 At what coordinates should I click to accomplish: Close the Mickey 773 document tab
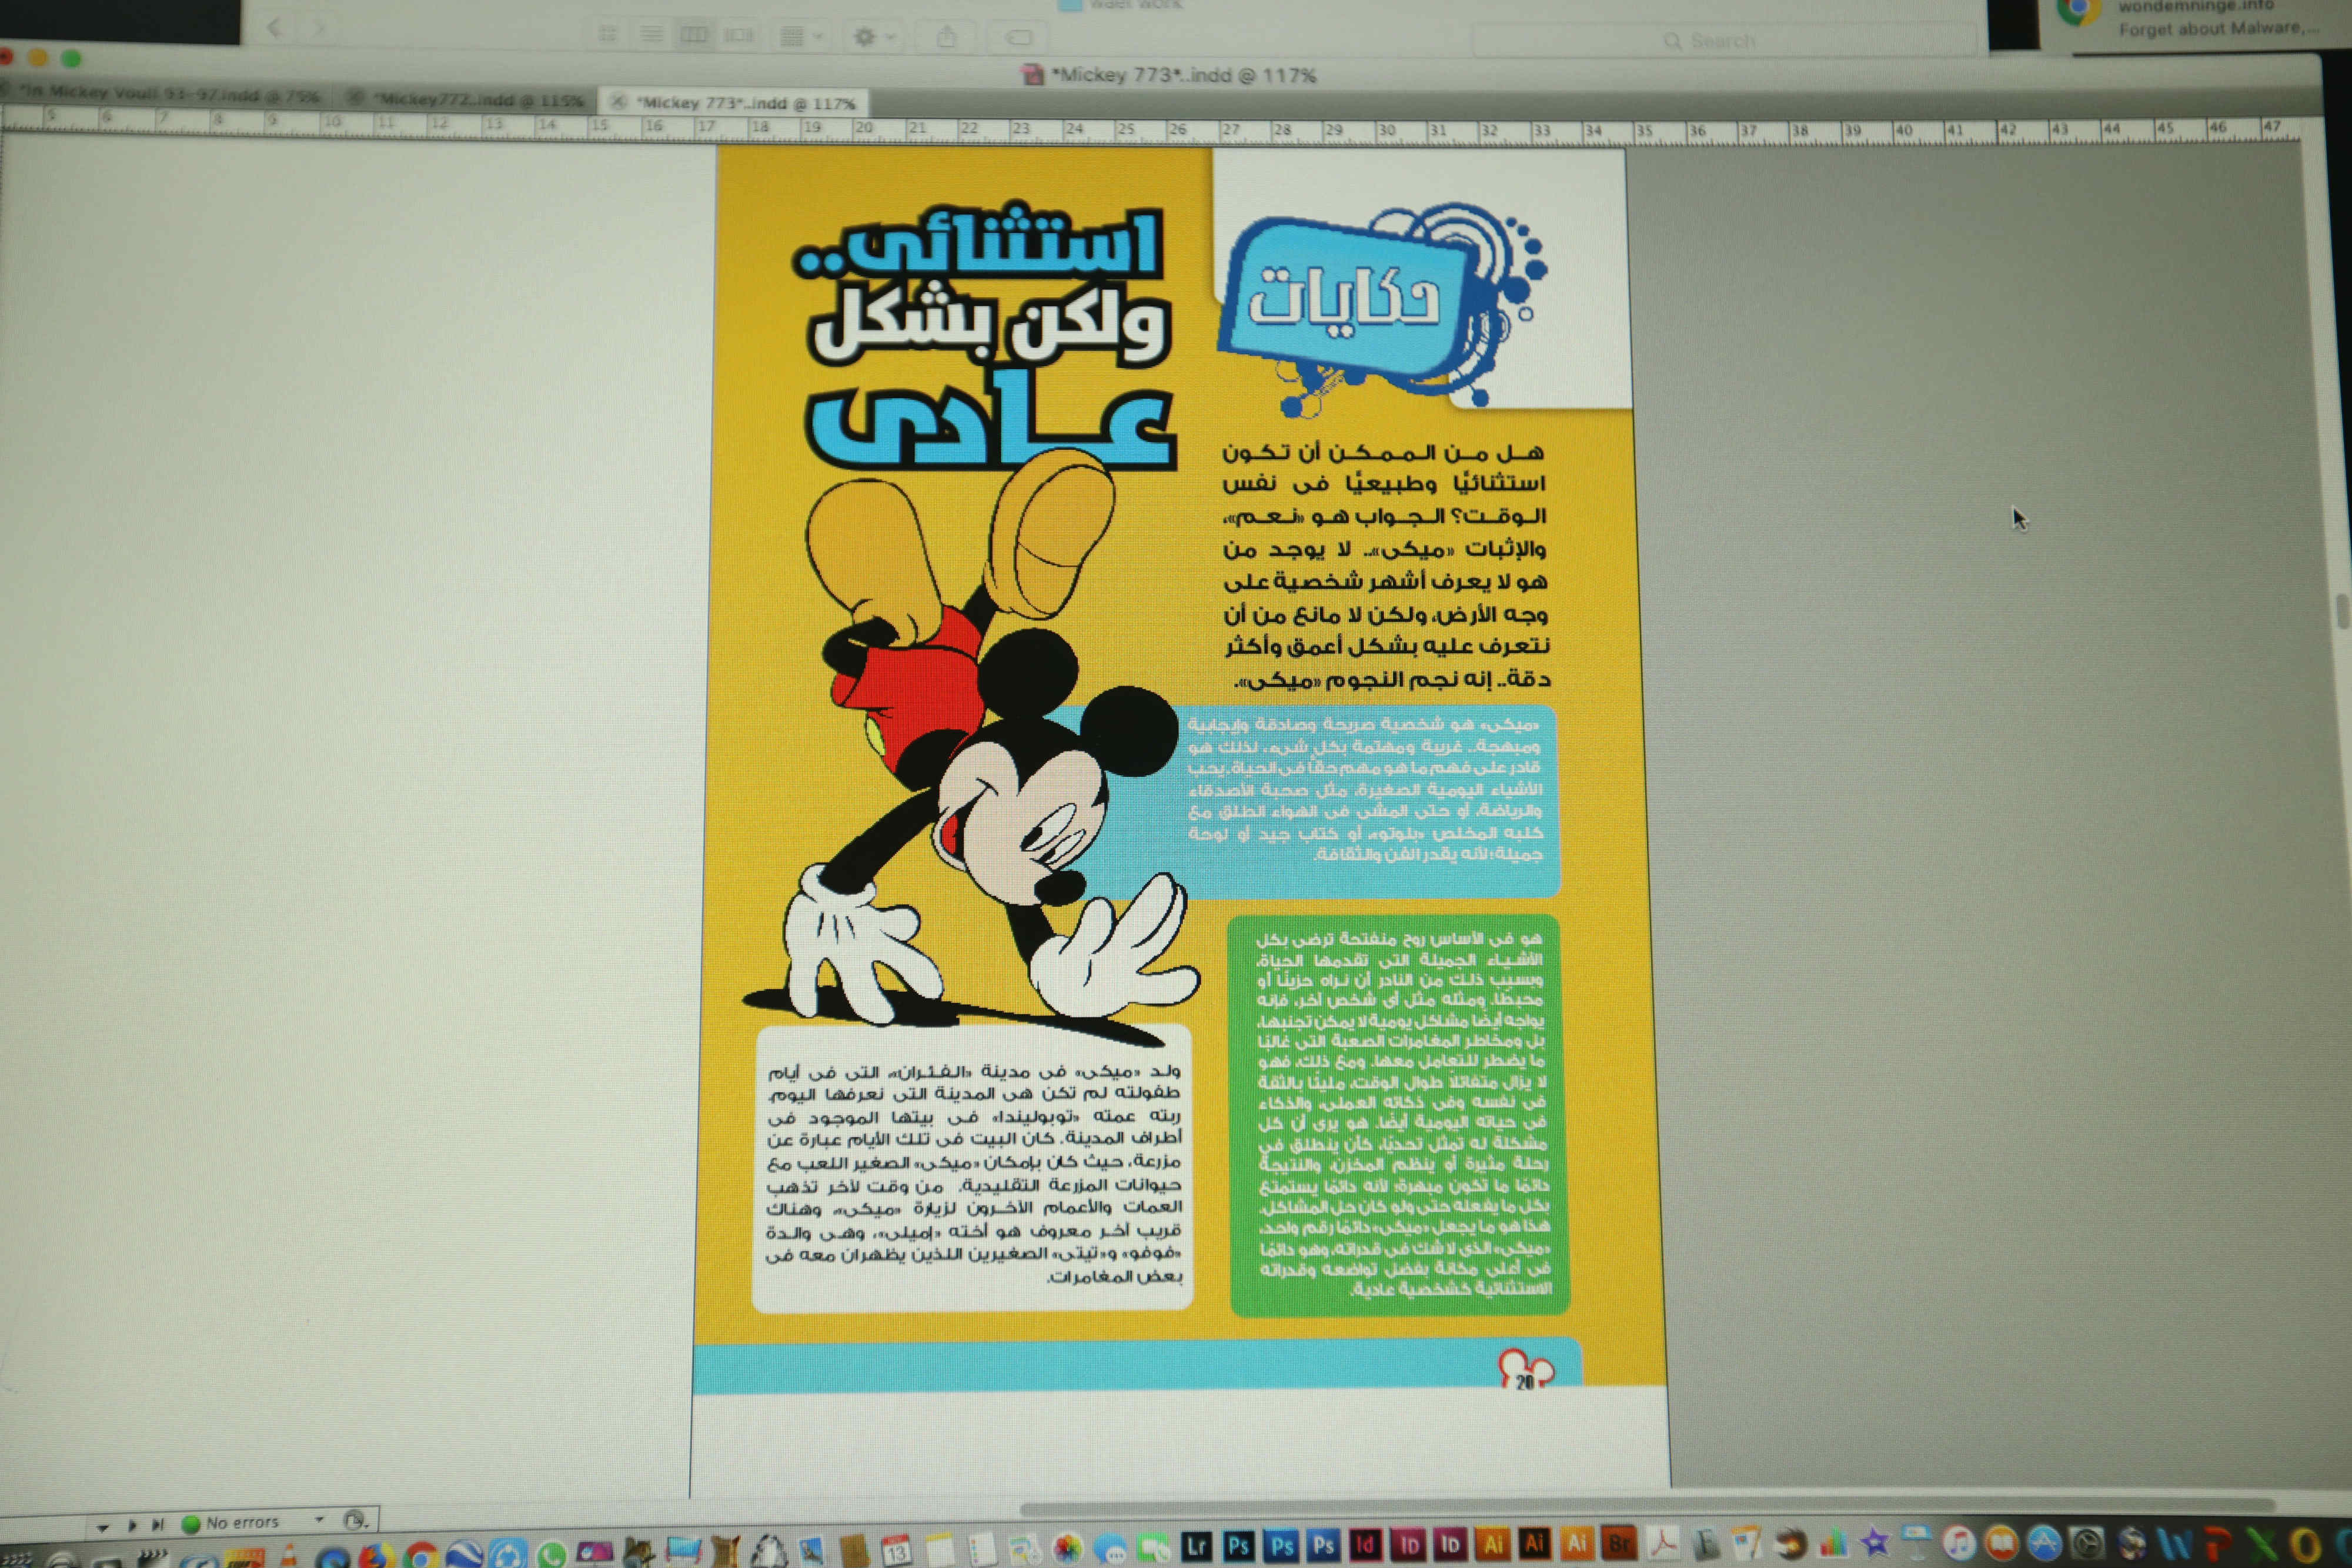(x=617, y=101)
